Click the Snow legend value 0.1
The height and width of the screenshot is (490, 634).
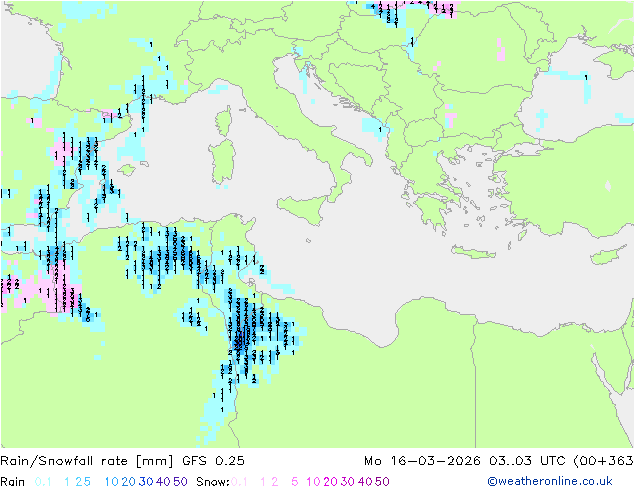click(239, 482)
